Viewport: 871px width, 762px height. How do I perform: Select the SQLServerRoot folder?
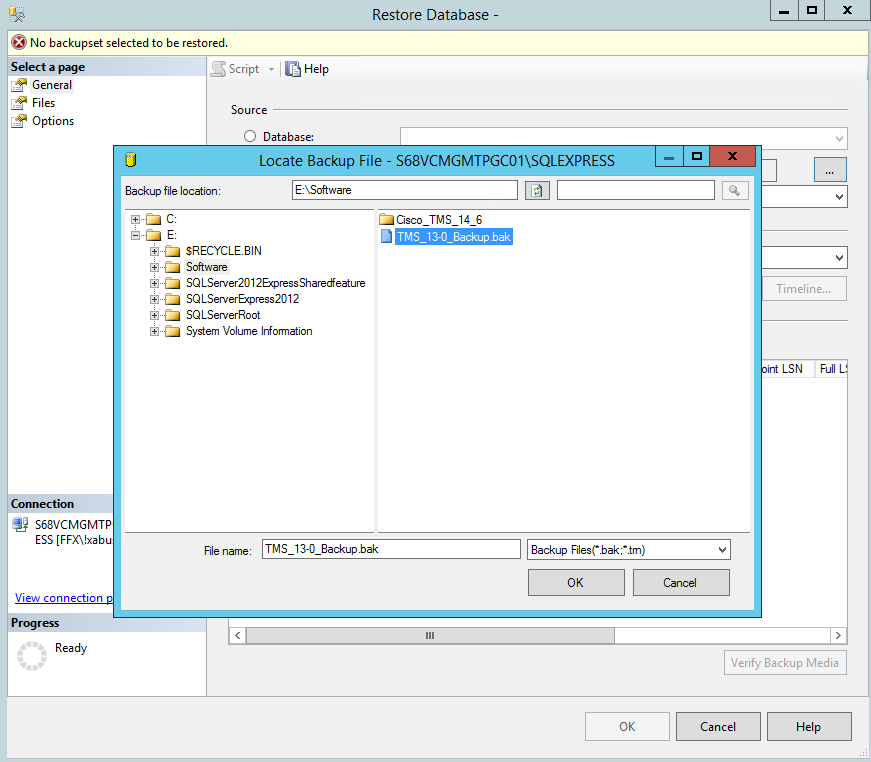coord(222,315)
